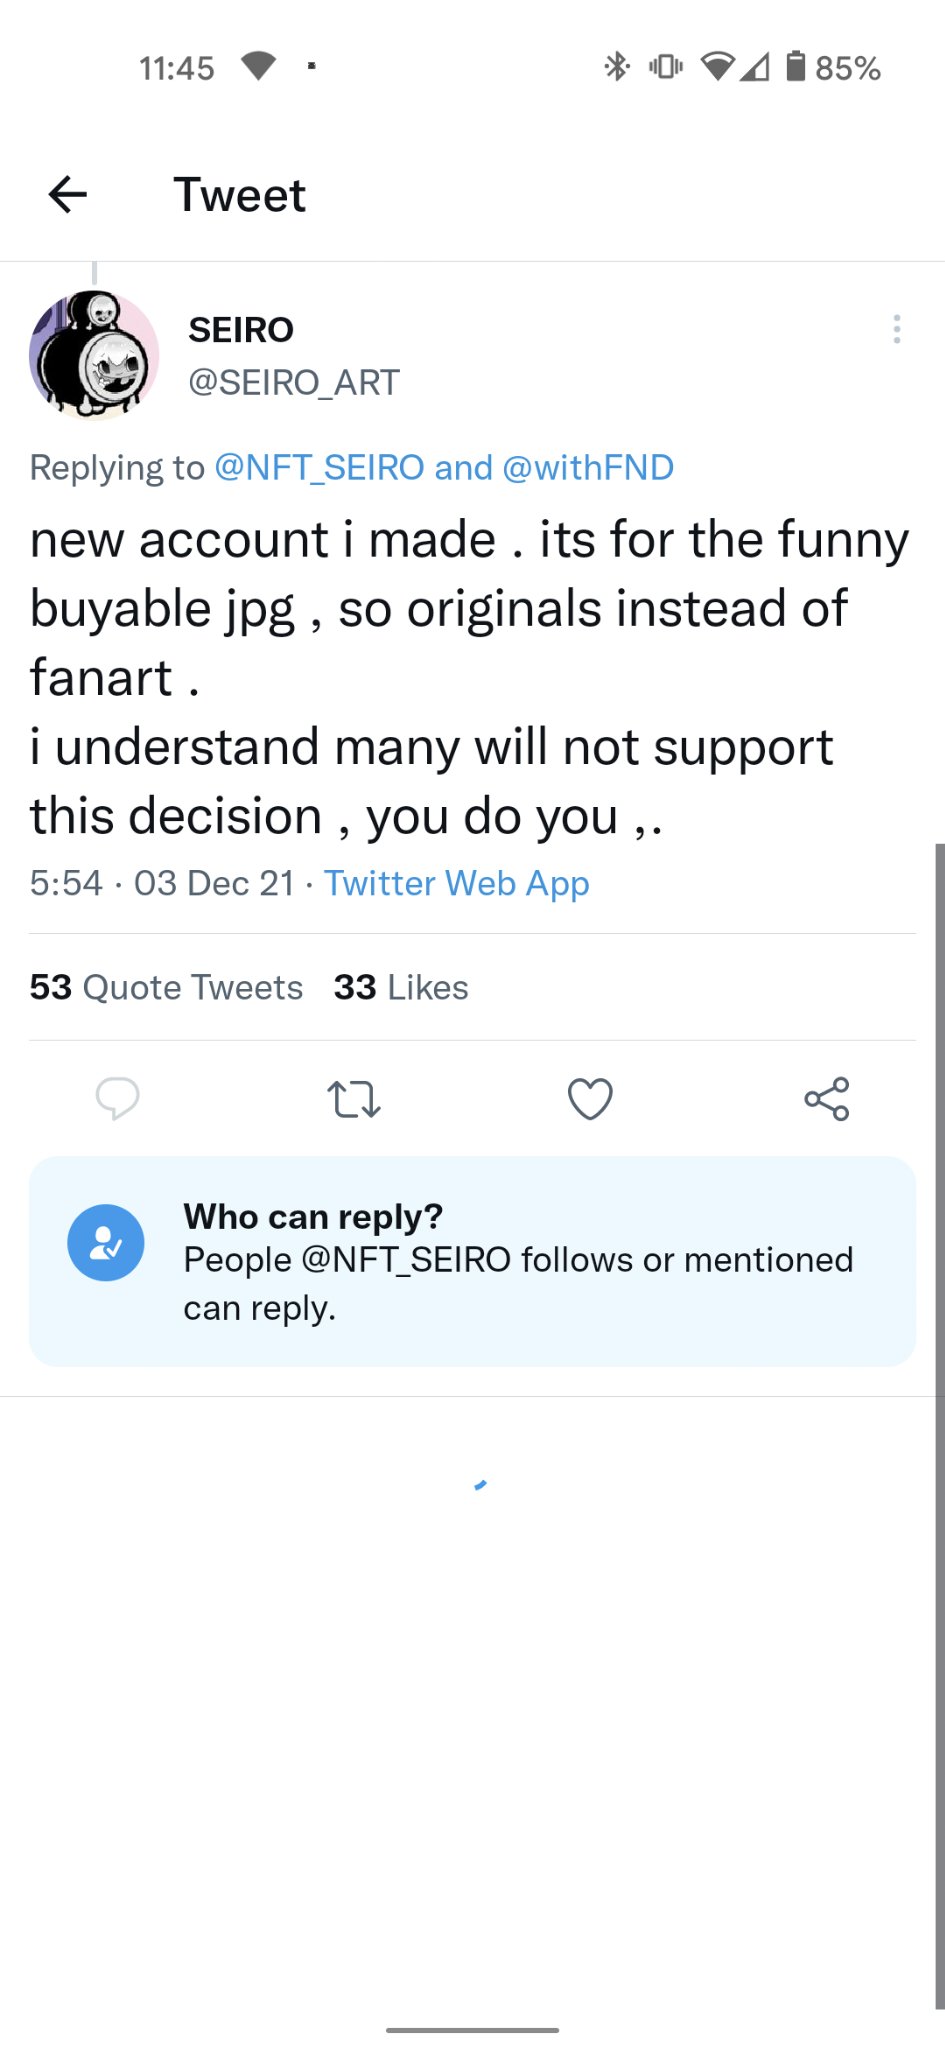Viewport: 945px width, 2048px height.
Task: View the 53 Quote Tweets
Action: click(166, 988)
